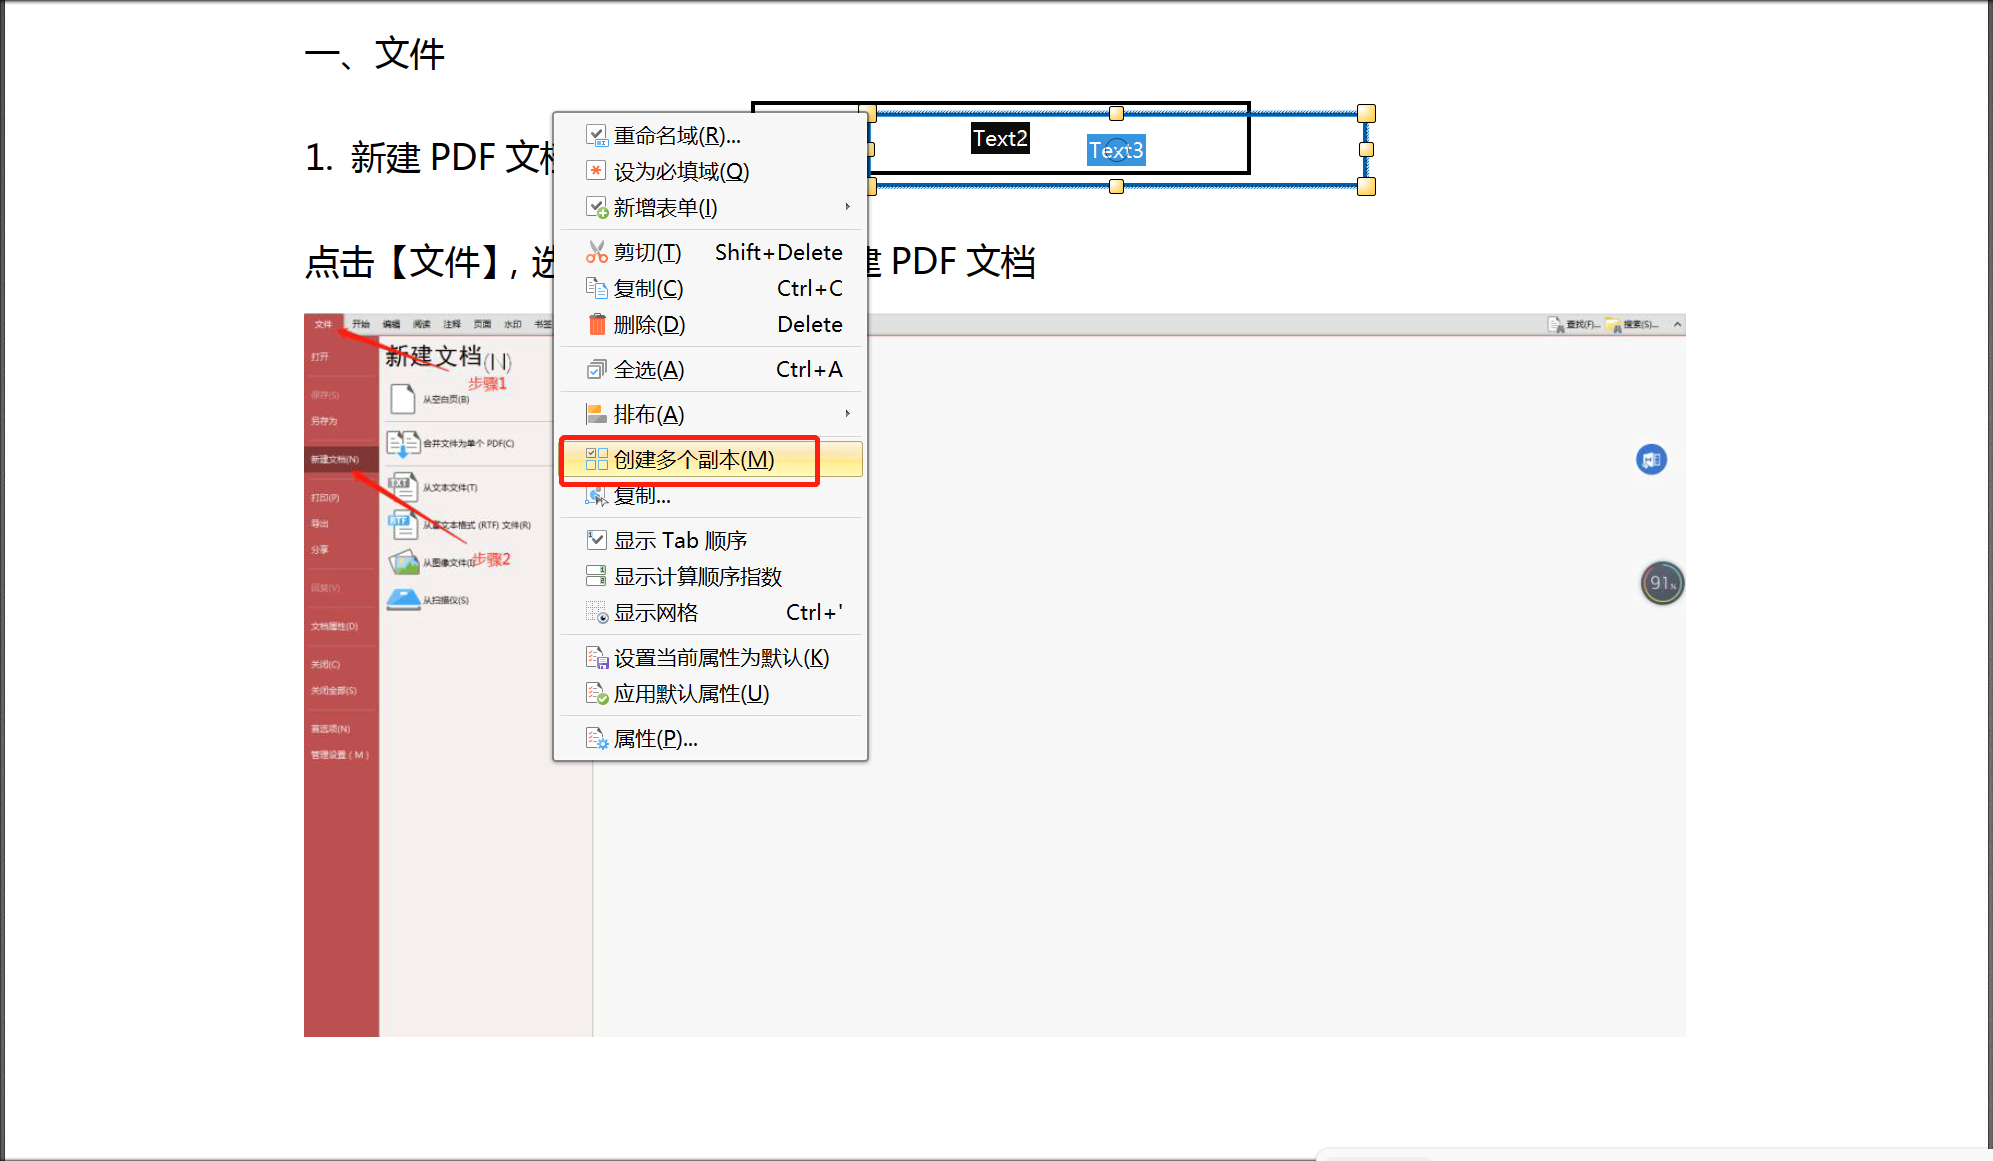Click the 文件 tab in embedded screenshot
The image size is (1993, 1161).
click(323, 324)
